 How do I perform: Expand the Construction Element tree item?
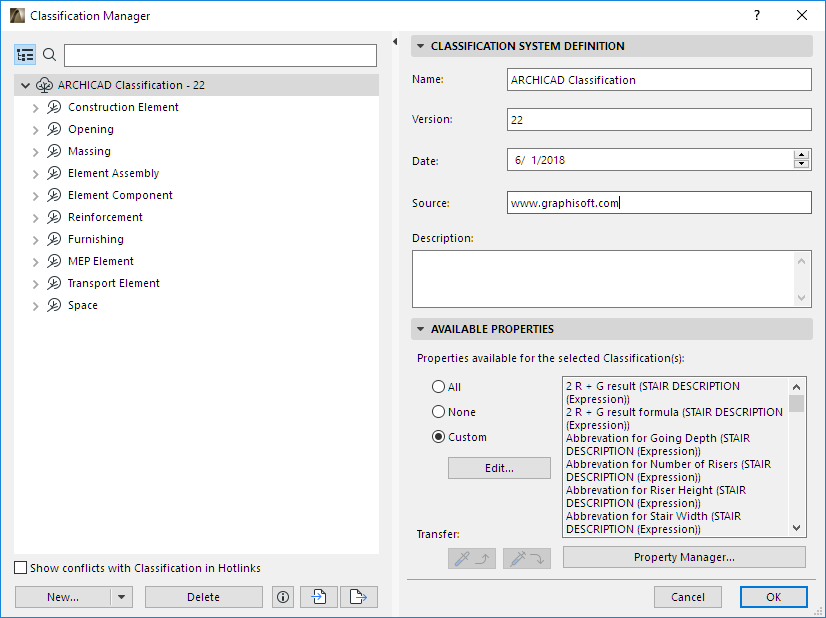coord(35,107)
